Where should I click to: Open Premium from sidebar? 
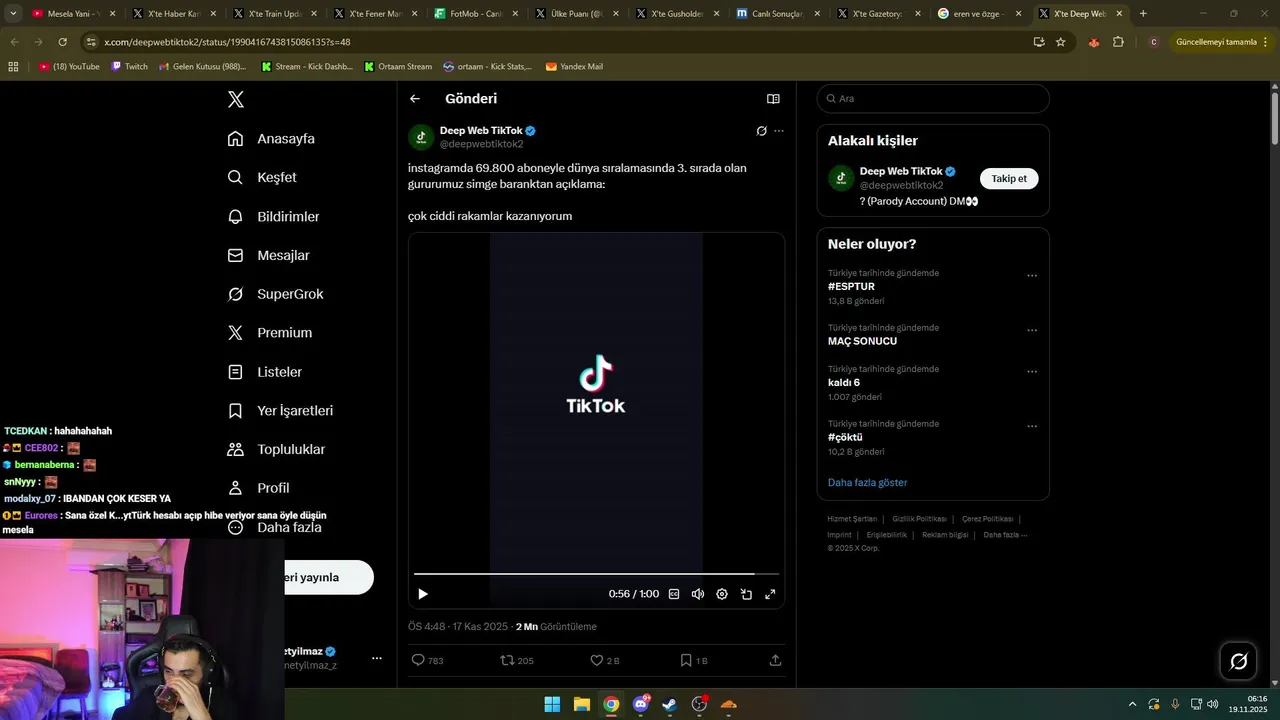point(269,332)
